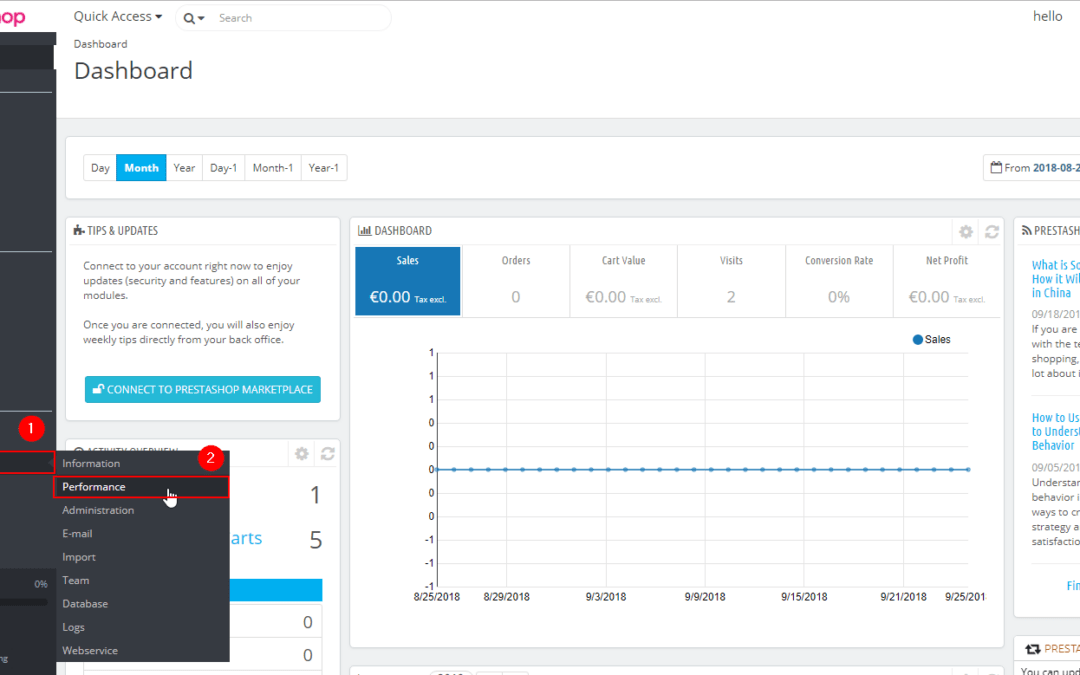Select the Sales stat tile

[x=408, y=281]
